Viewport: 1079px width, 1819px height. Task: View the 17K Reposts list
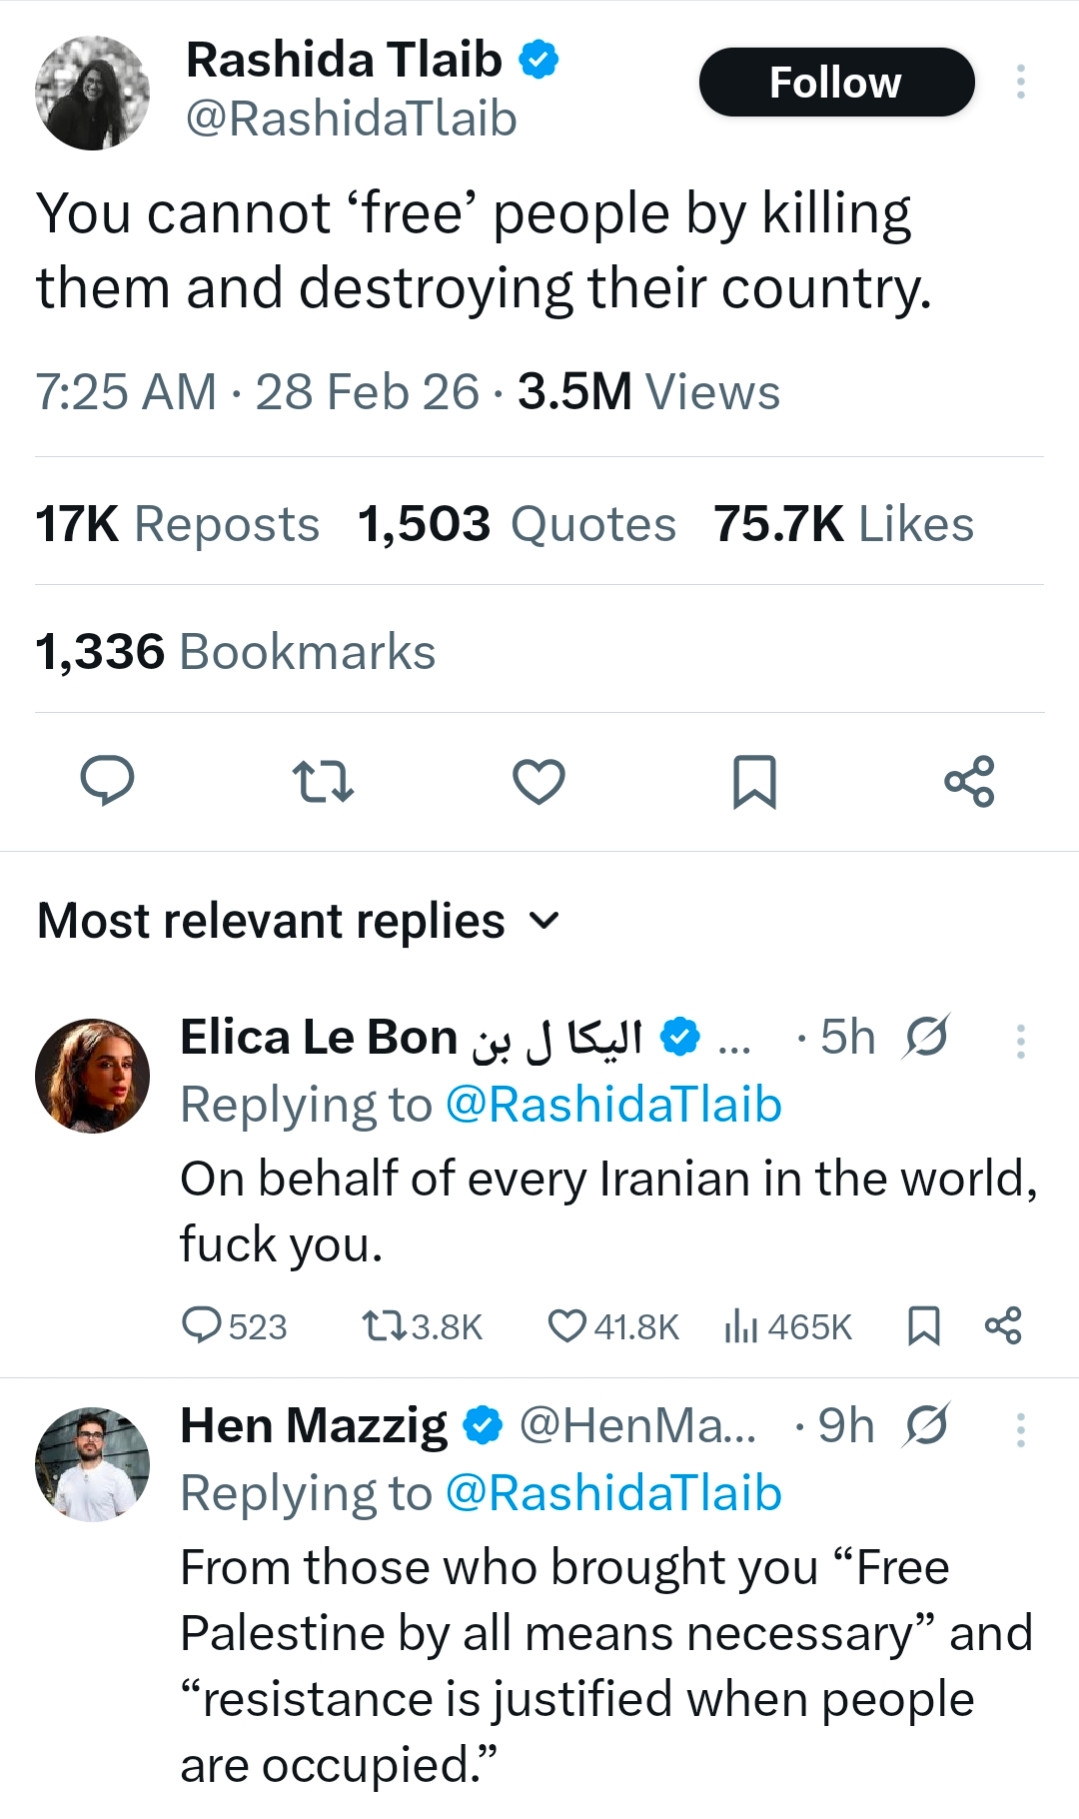click(x=177, y=524)
